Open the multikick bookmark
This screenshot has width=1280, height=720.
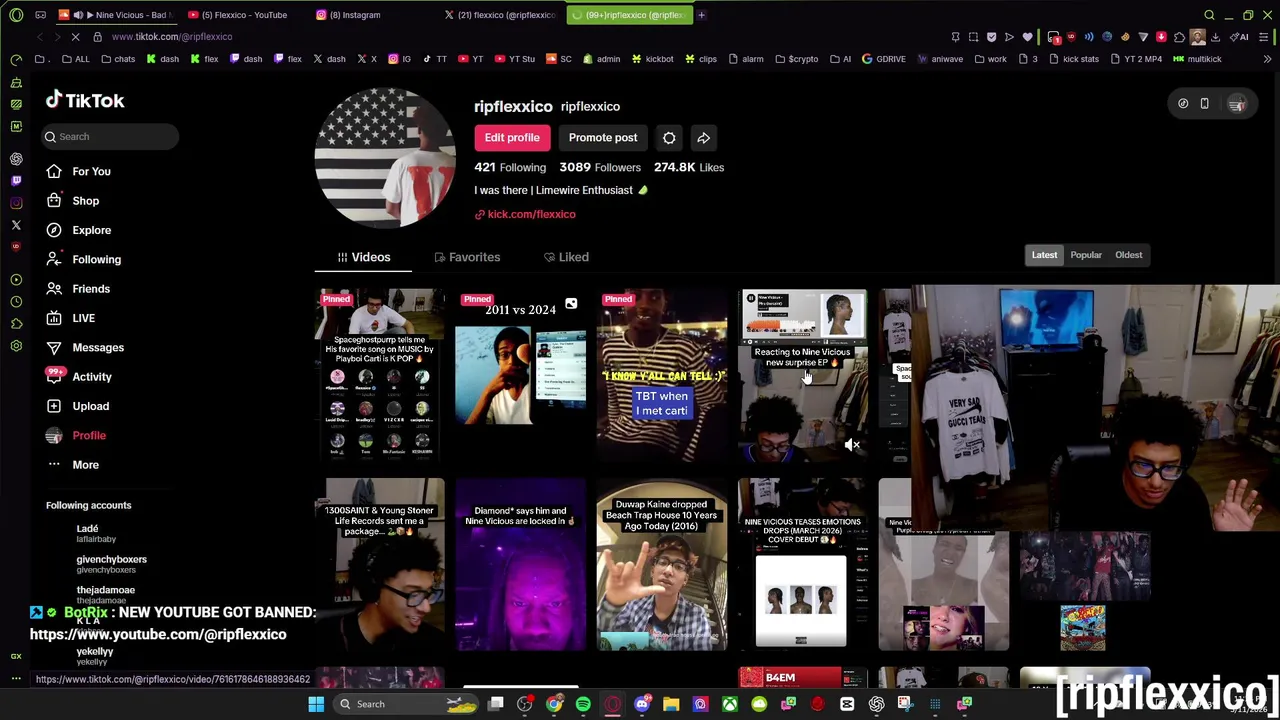[1197, 59]
